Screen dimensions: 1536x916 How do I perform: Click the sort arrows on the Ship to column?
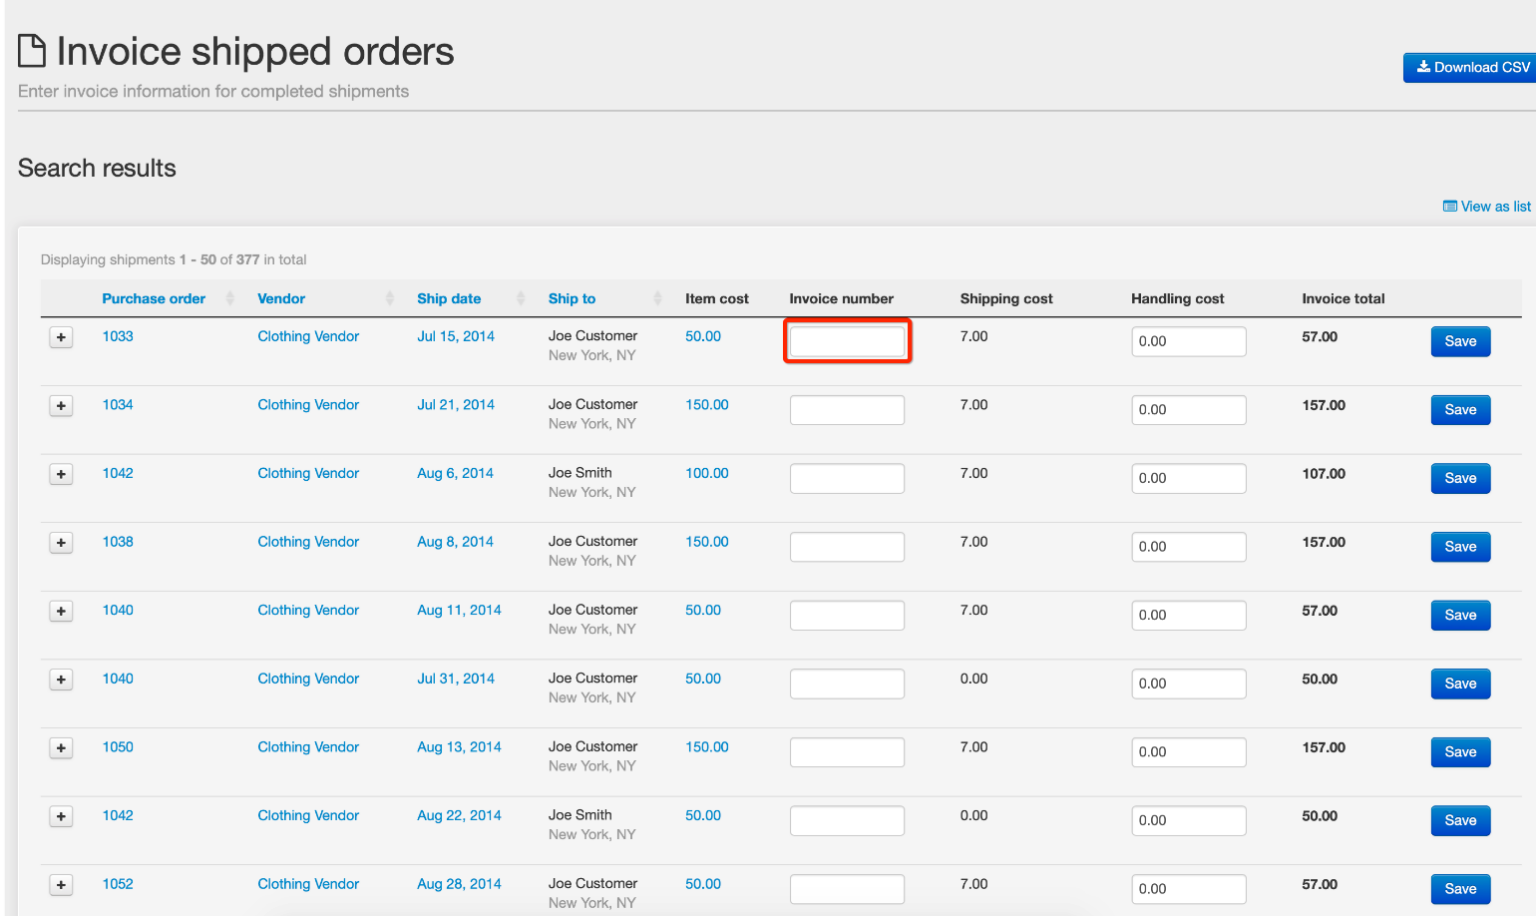(657, 298)
